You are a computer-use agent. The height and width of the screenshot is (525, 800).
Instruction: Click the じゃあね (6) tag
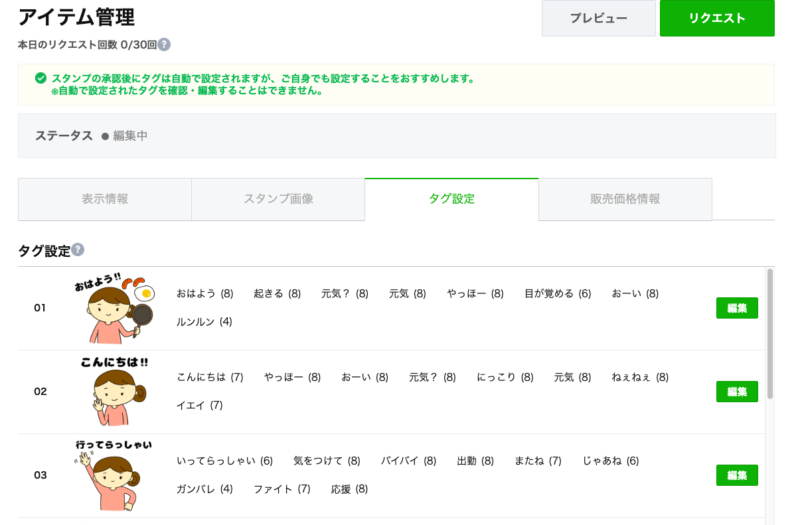pyautogui.click(x=611, y=461)
